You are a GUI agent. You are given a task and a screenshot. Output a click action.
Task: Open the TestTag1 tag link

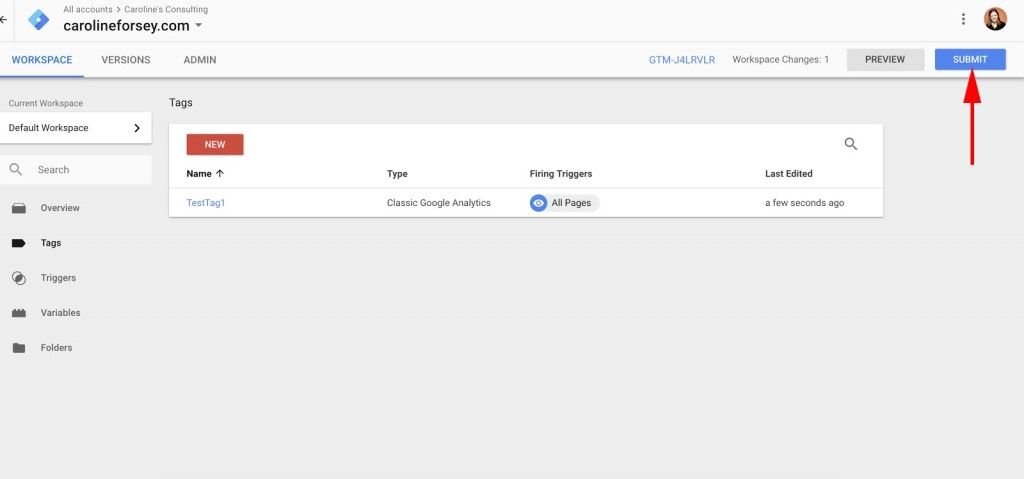206,203
